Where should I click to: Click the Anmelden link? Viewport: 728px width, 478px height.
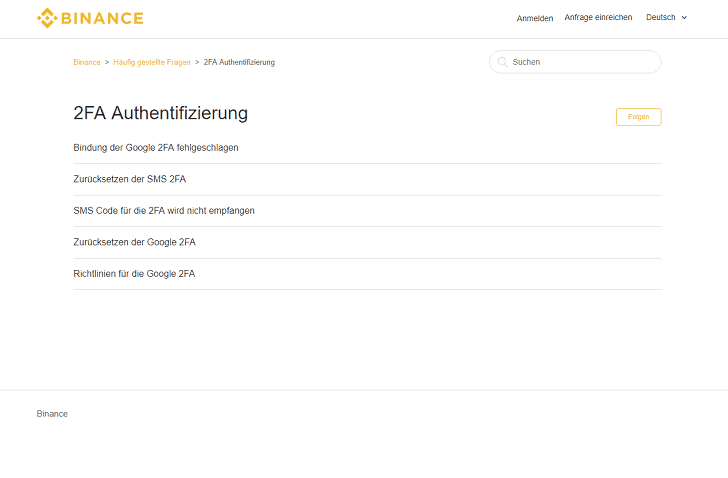(x=535, y=18)
